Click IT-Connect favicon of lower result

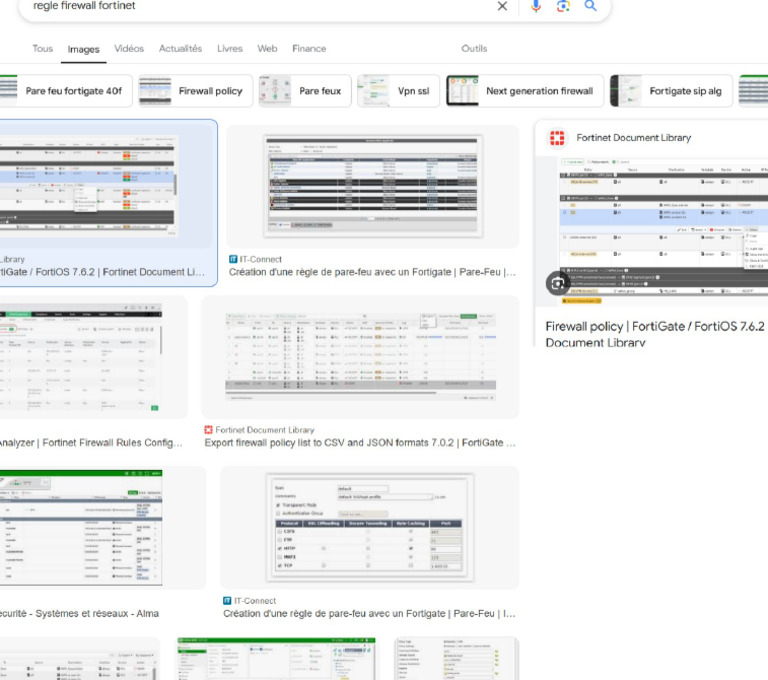coord(227,601)
